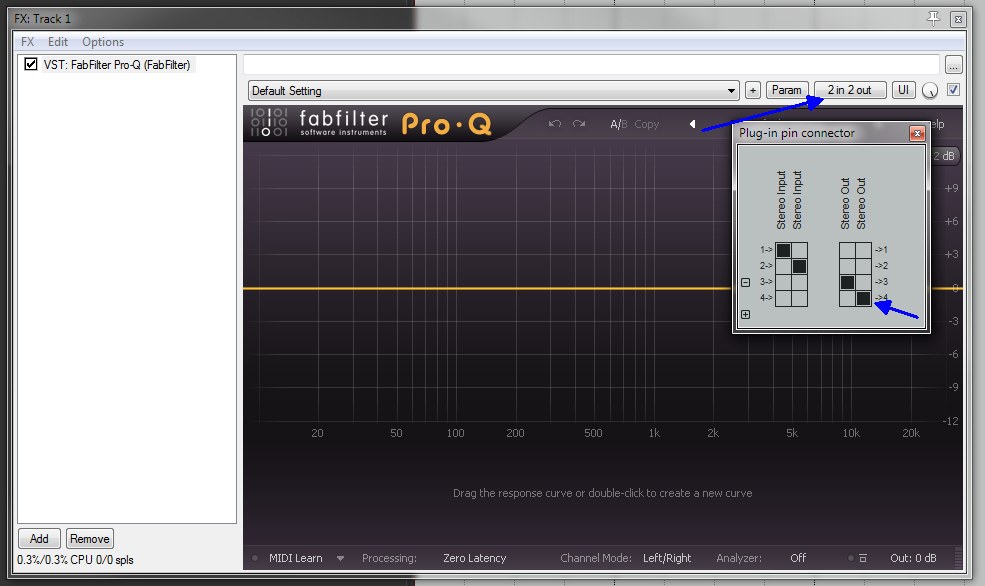This screenshot has height=586, width=985.
Task: Change the Zero Latency processing mode
Action: pos(474,558)
